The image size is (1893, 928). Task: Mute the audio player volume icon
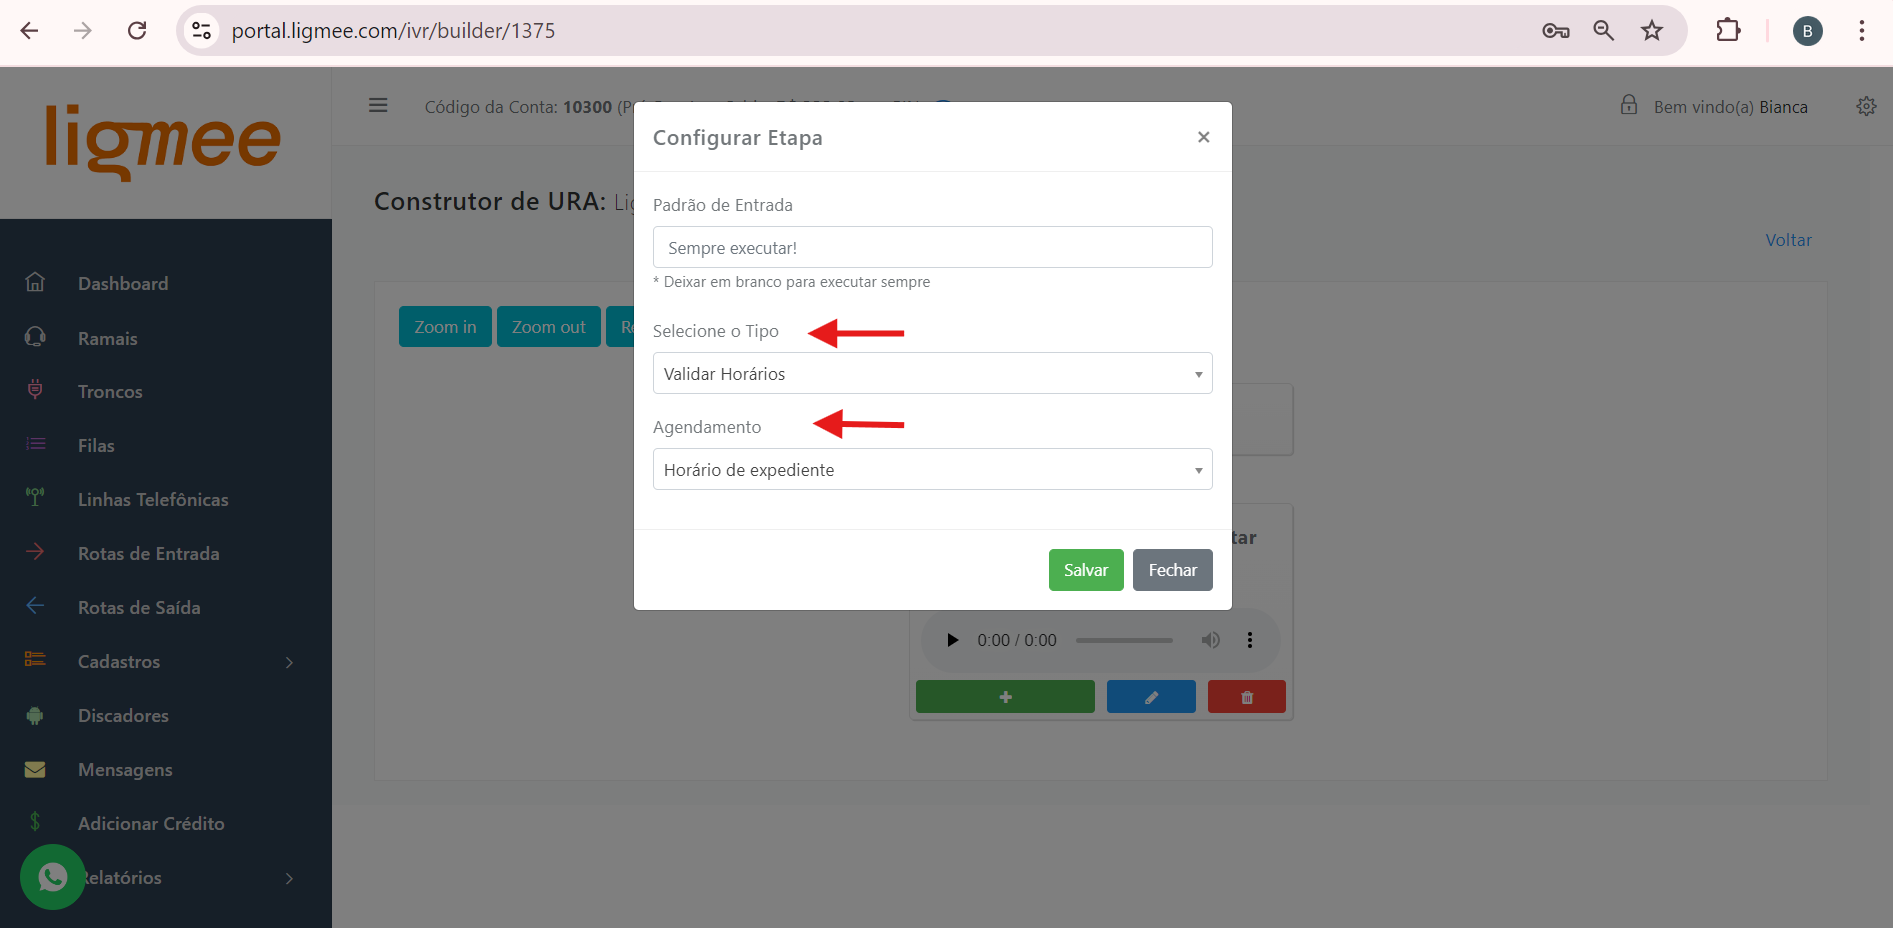point(1210,640)
